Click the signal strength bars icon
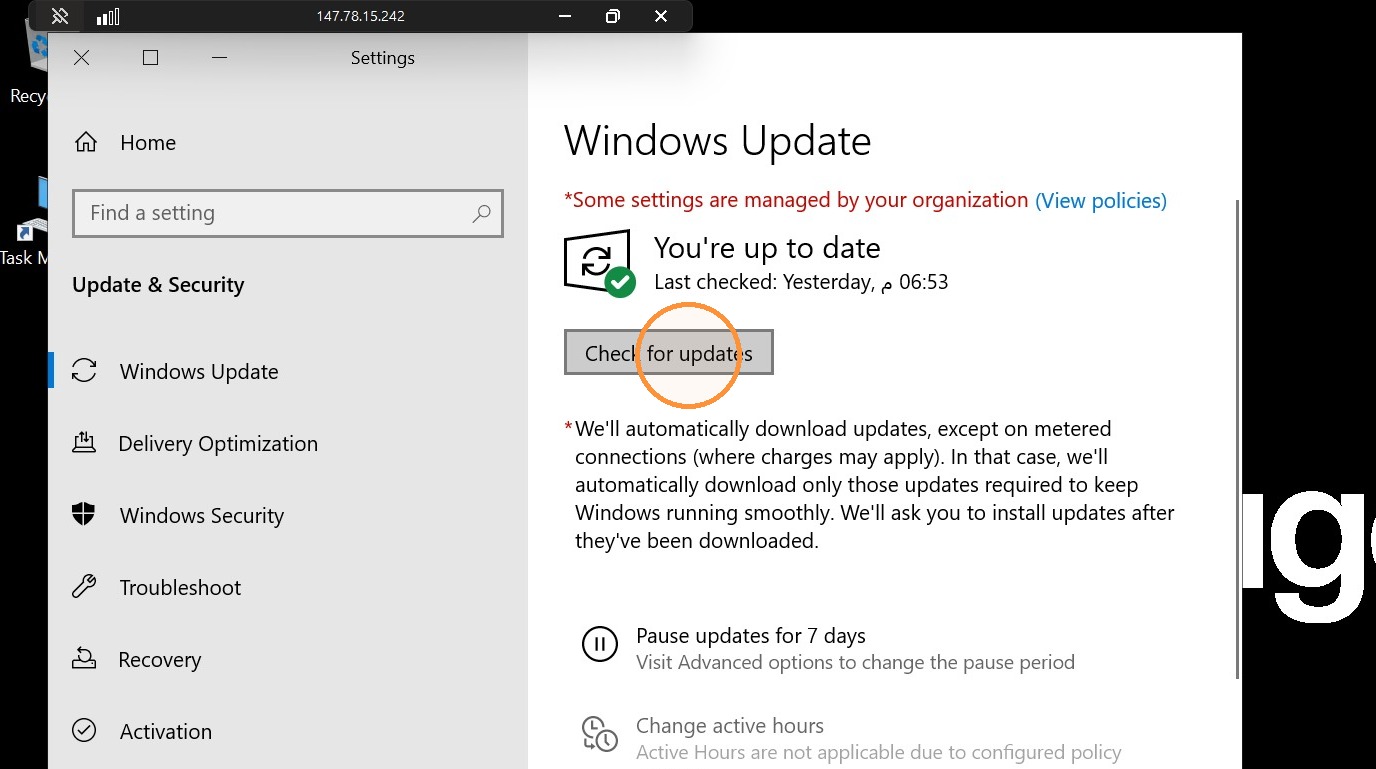Image resolution: width=1376 pixels, height=769 pixels. pyautogui.click(x=108, y=16)
